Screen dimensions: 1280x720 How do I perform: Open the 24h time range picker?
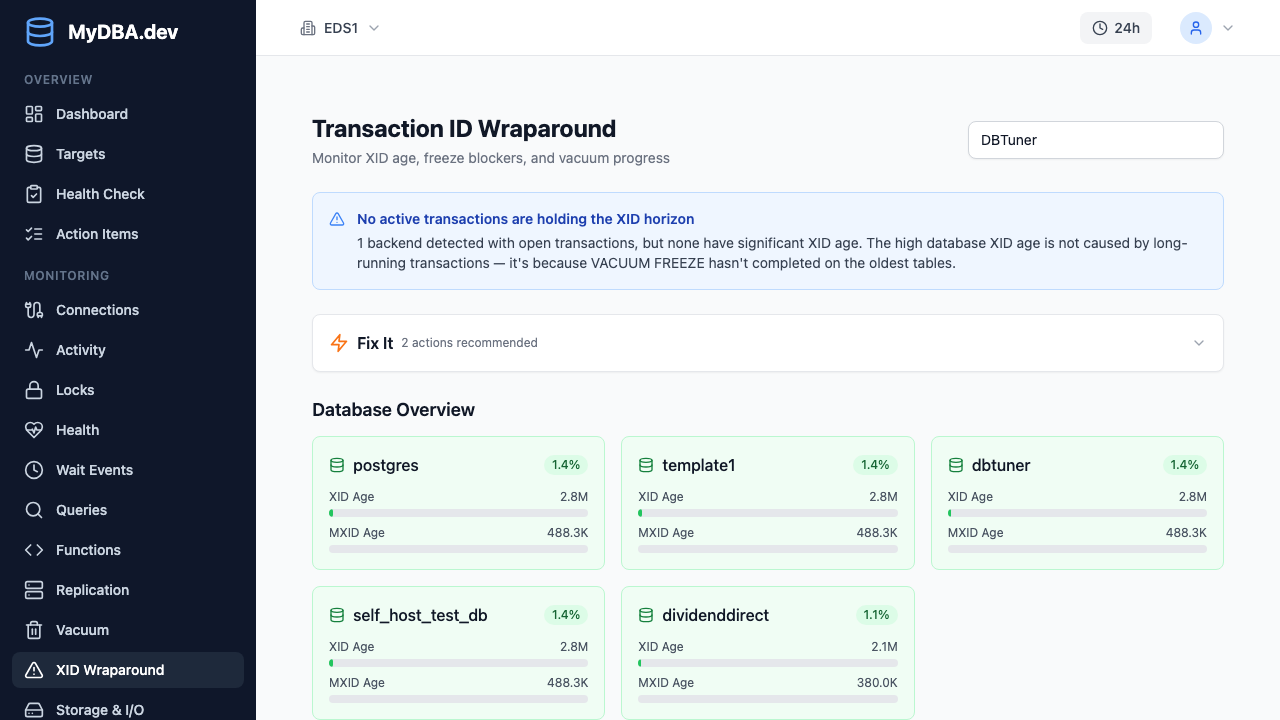coord(1116,28)
